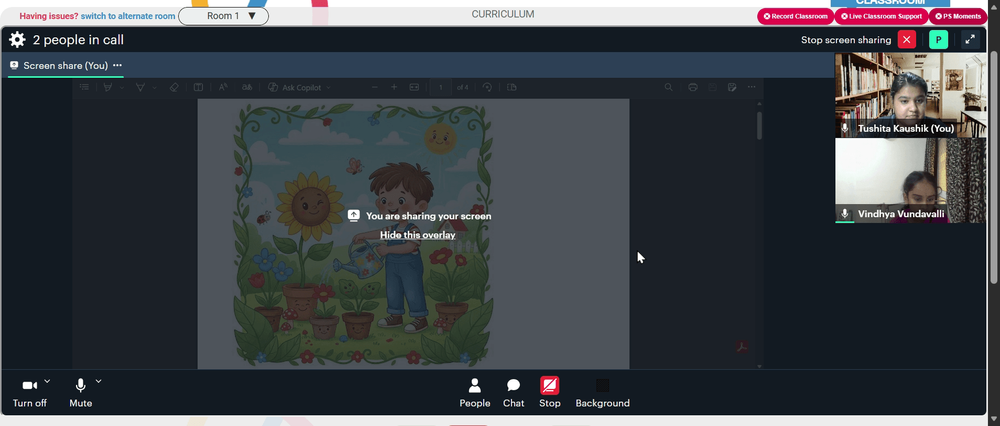The height and width of the screenshot is (426, 1000).
Task: Open Background effects options
Action: pos(602,393)
